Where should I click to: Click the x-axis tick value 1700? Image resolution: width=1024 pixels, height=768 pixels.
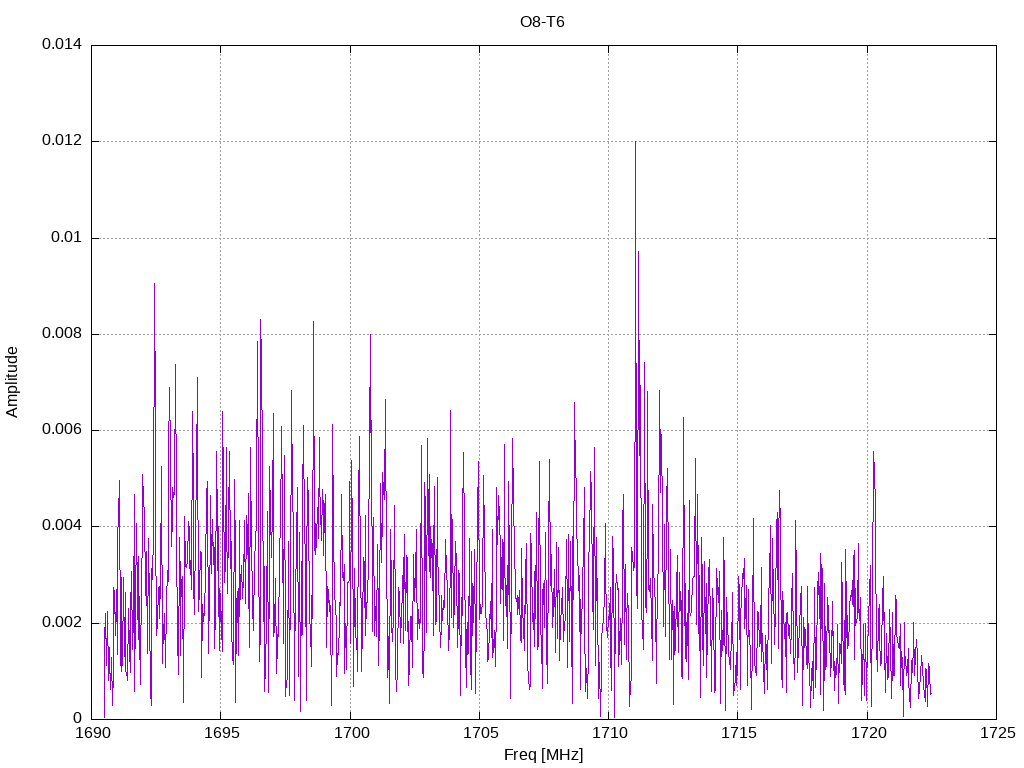pyautogui.click(x=351, y=733)
